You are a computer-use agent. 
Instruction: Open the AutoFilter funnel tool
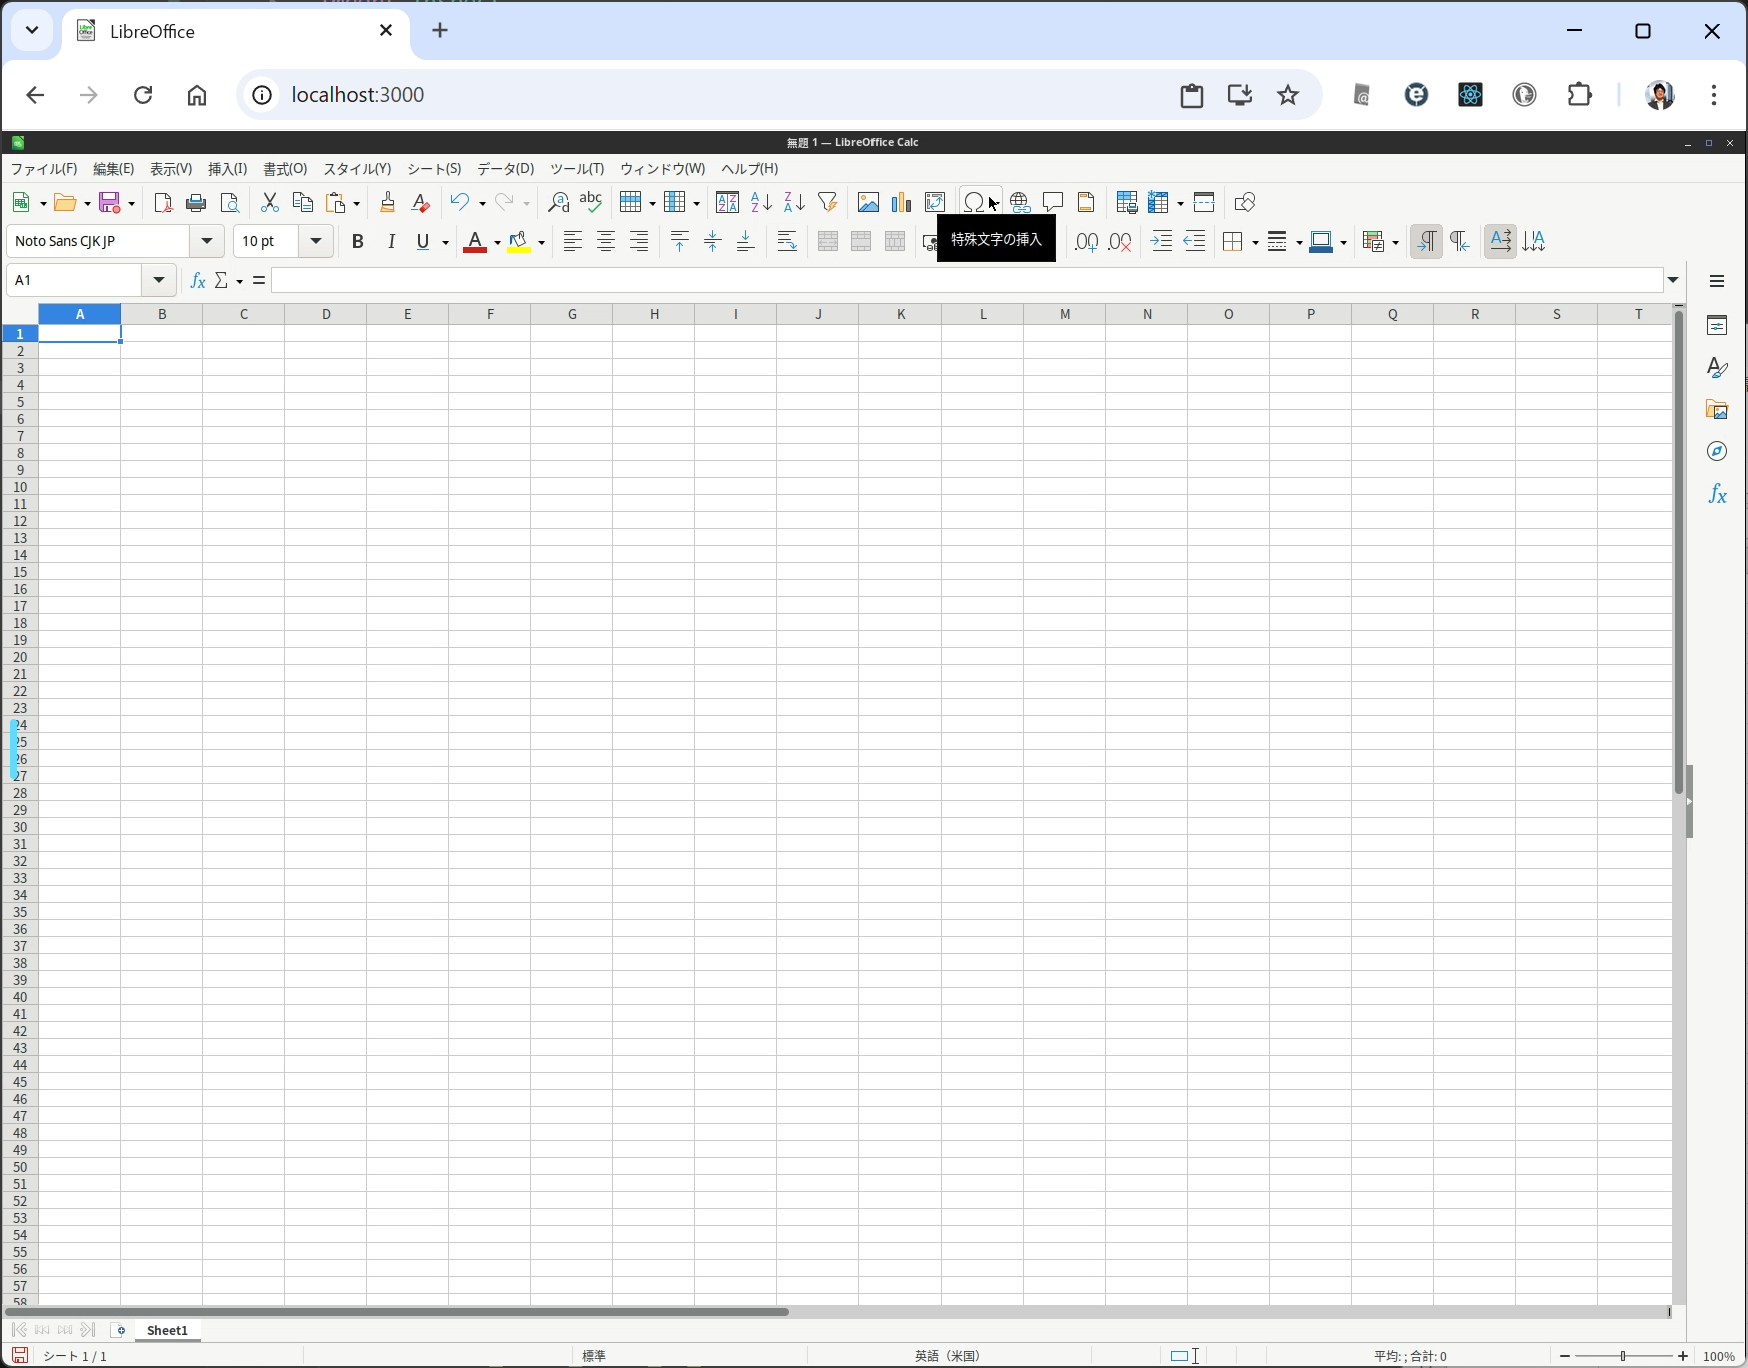click(827, 203)
